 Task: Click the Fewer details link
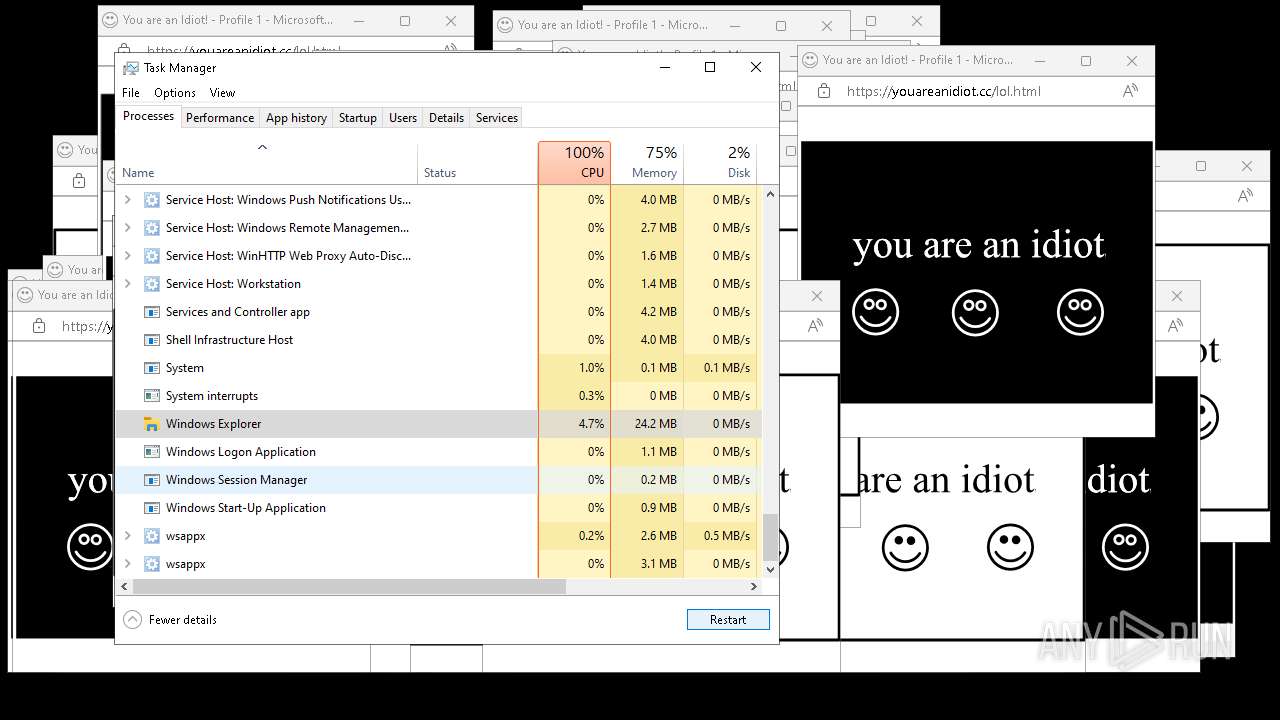coord(183,620)
